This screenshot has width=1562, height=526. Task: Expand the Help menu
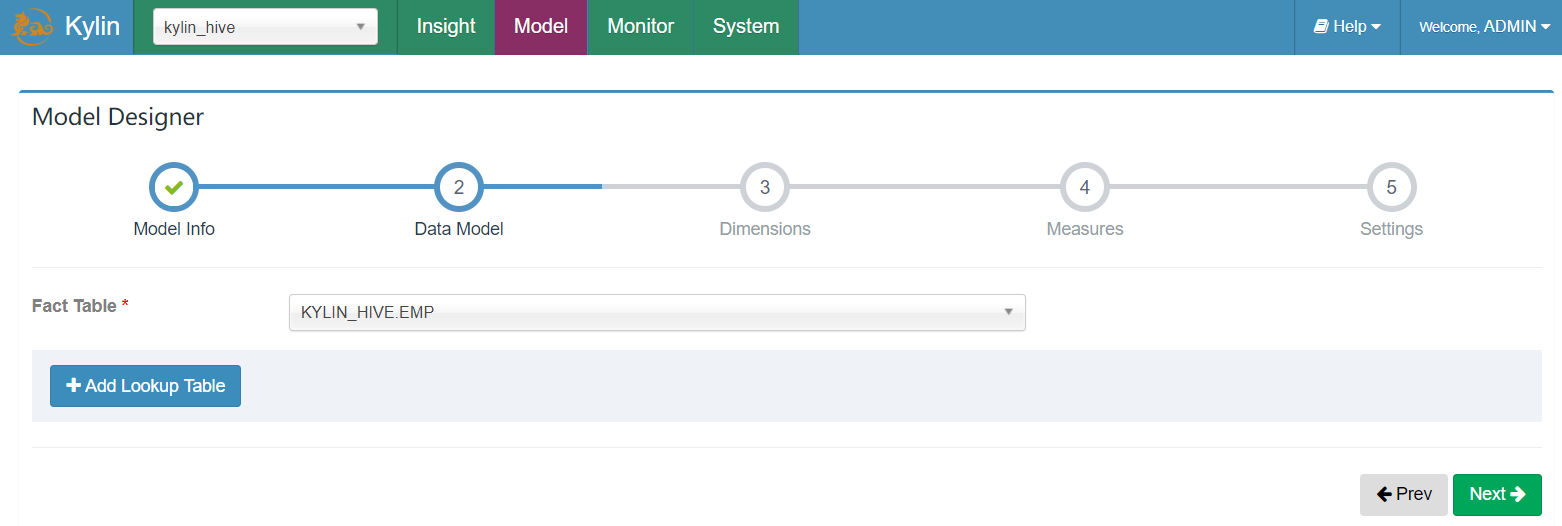click(1347, 27)
